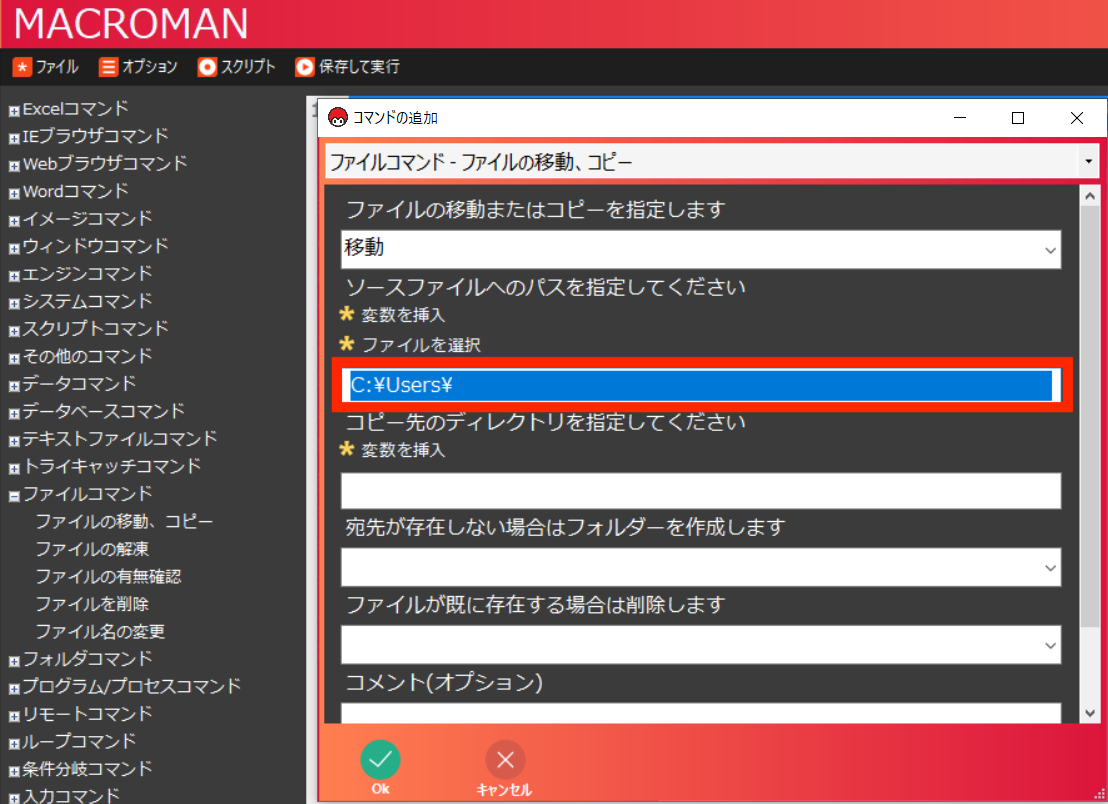Click 変数を挿入 under destination directory
1108x804 pixels.
(x=403, y=450)
